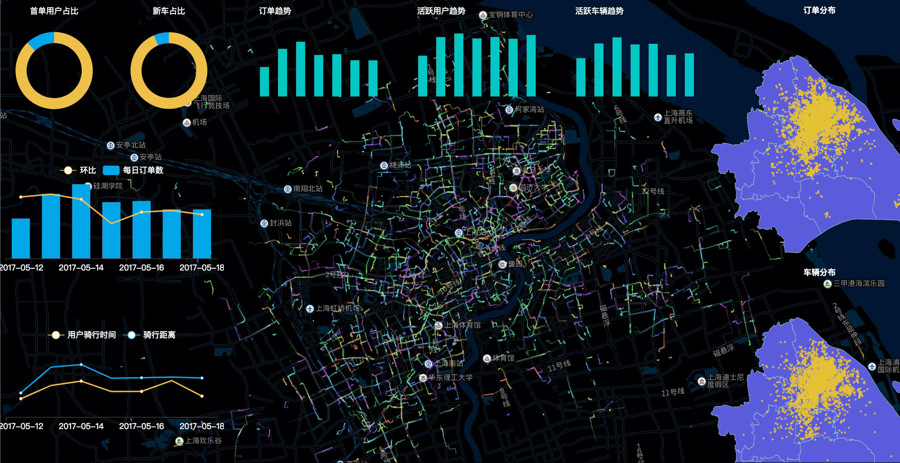Select the 安亭站 station icon
The height and width of the screenshot is (463, 900).
[134, 157]
